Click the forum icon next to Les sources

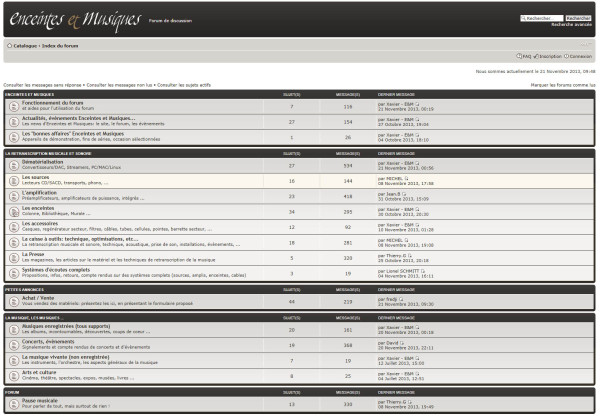[13, 180]
